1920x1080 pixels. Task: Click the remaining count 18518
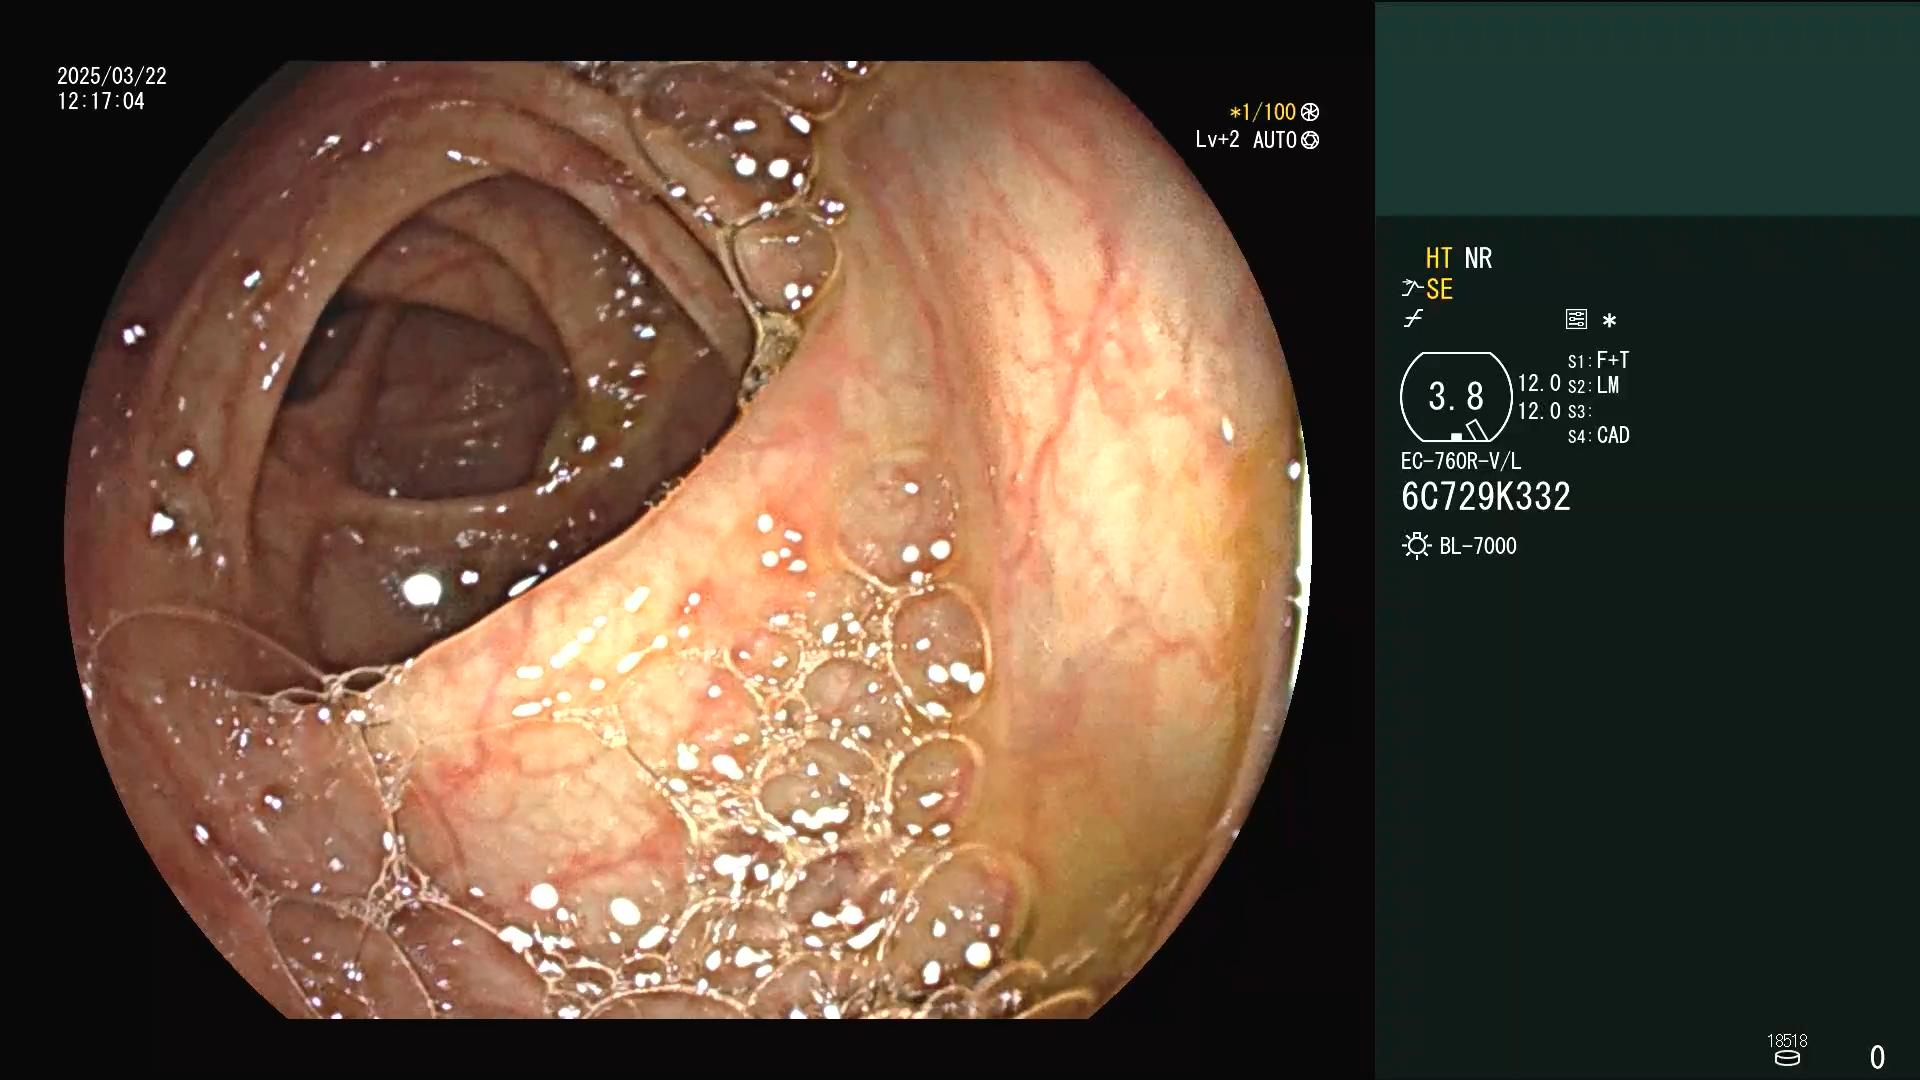point(1787,1041)
